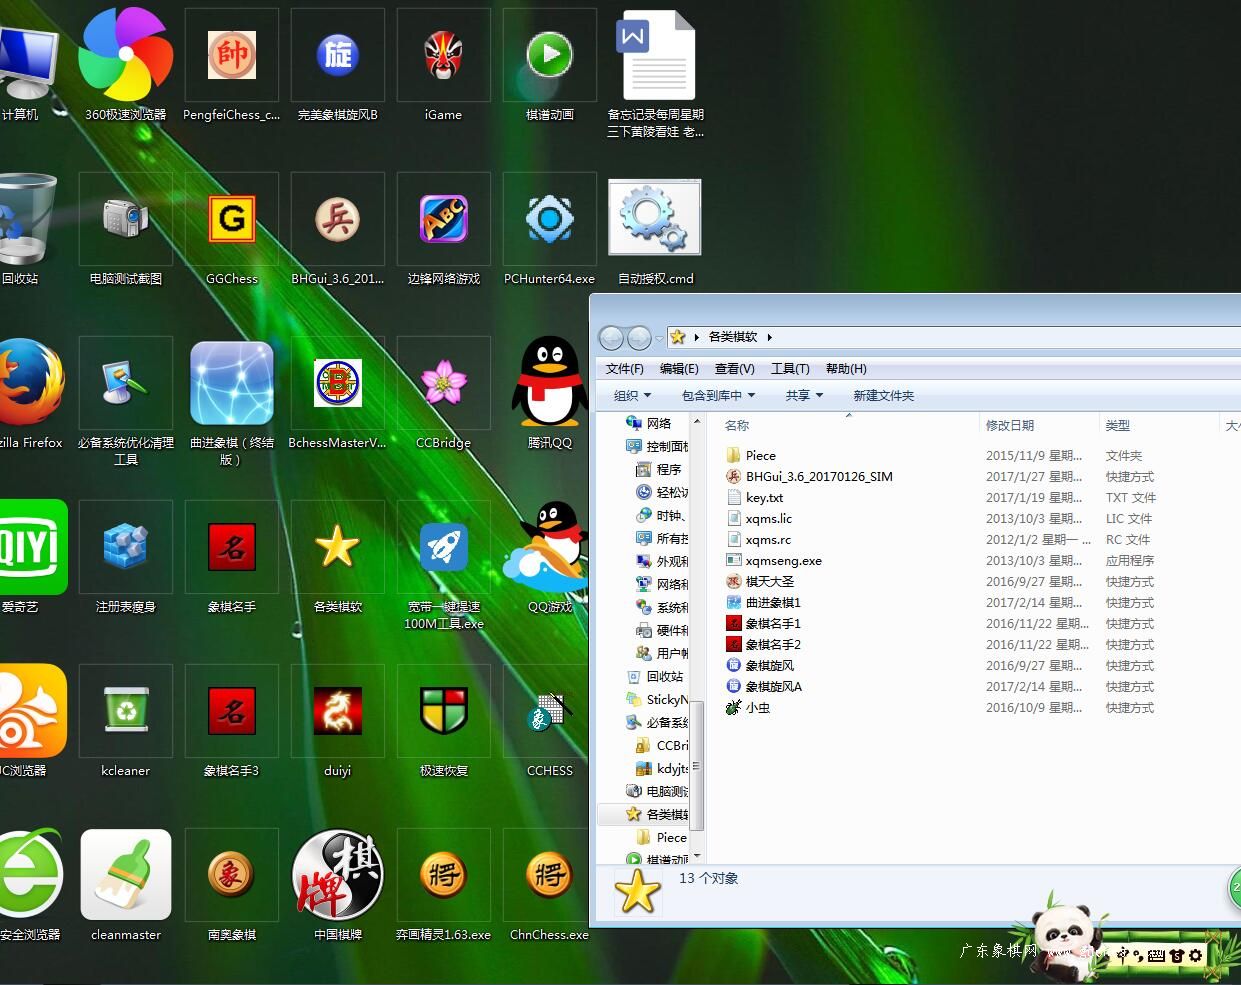Open the 360极速浏览器 desktop icon
1241x985 pixels.
tap(126, 66)
